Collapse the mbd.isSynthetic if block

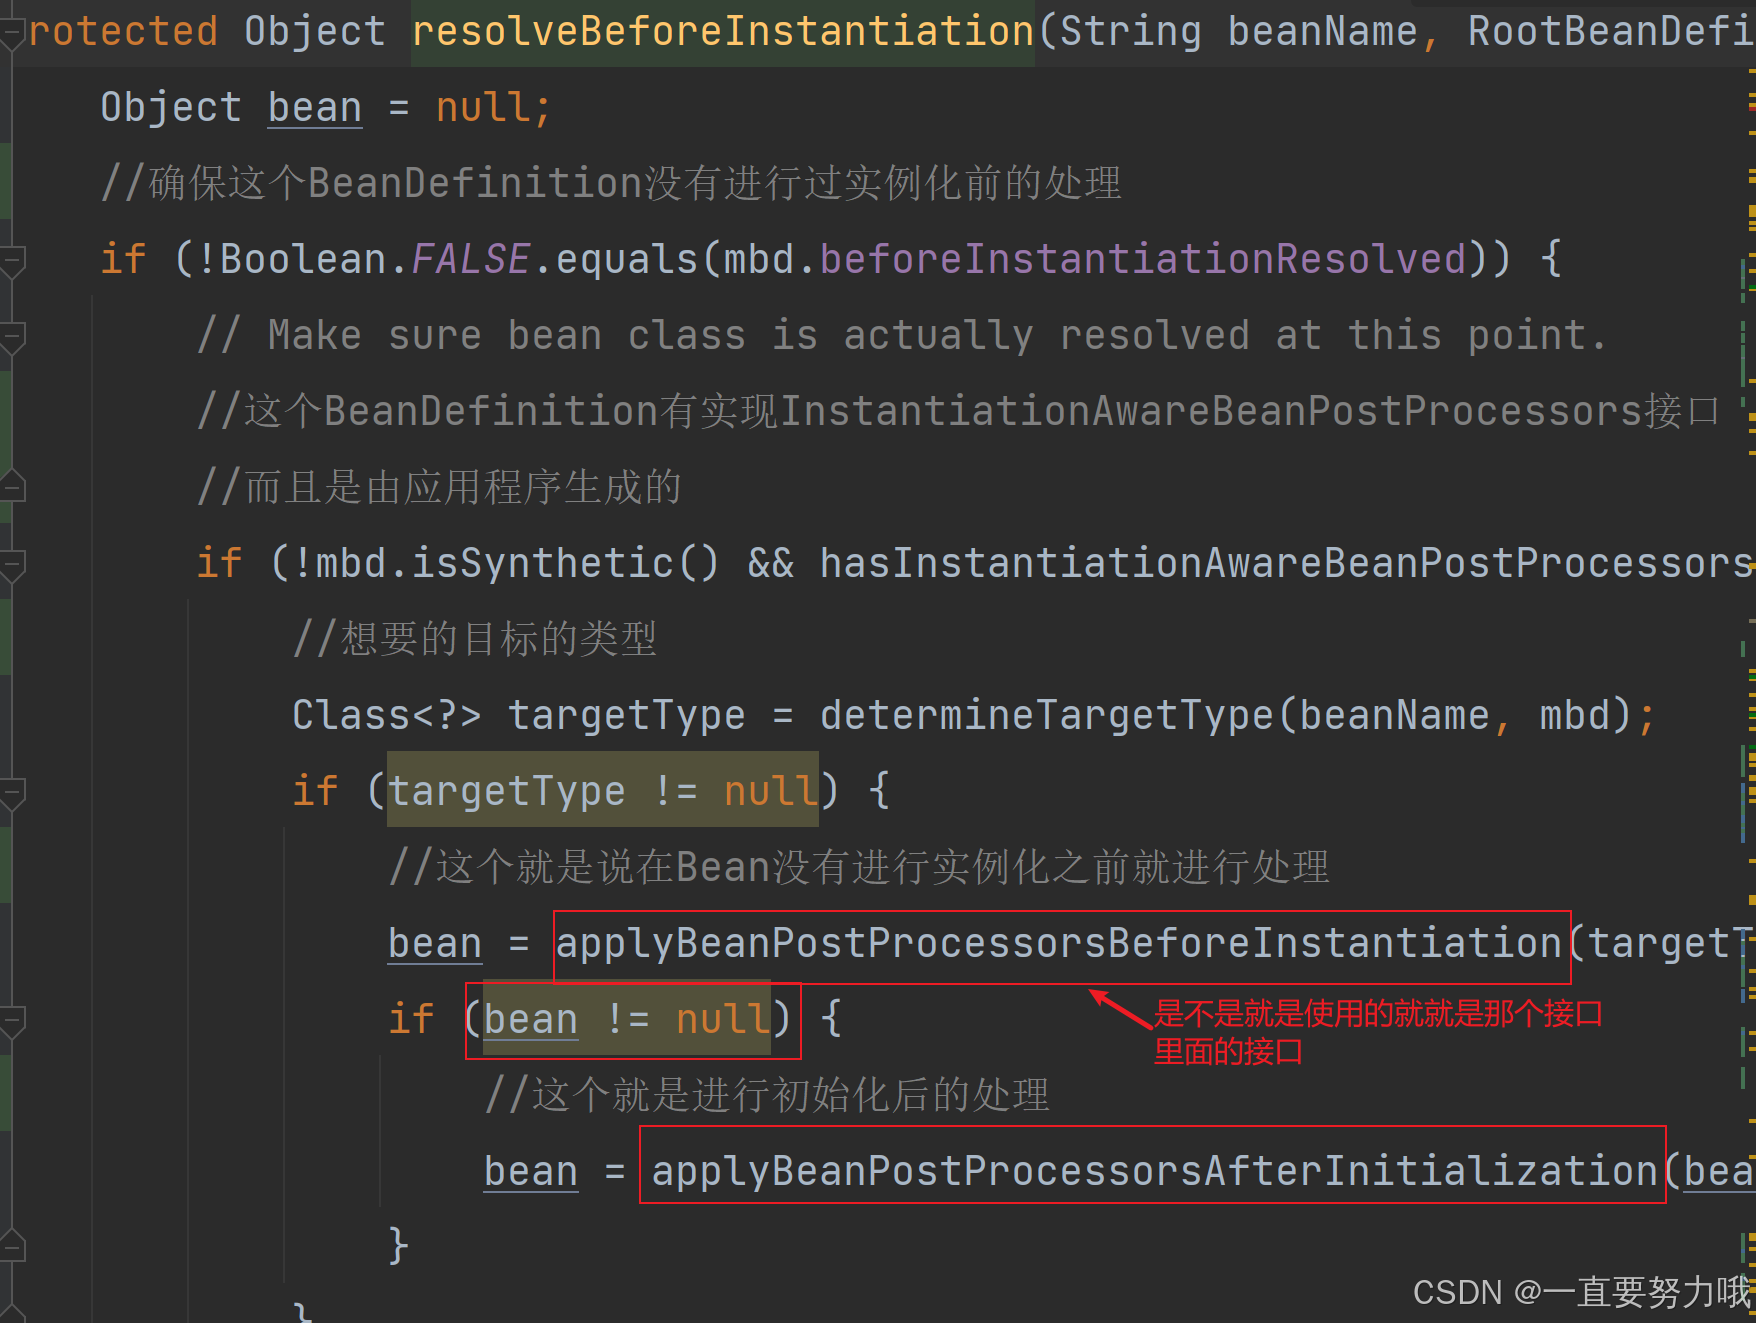(14, 562)
